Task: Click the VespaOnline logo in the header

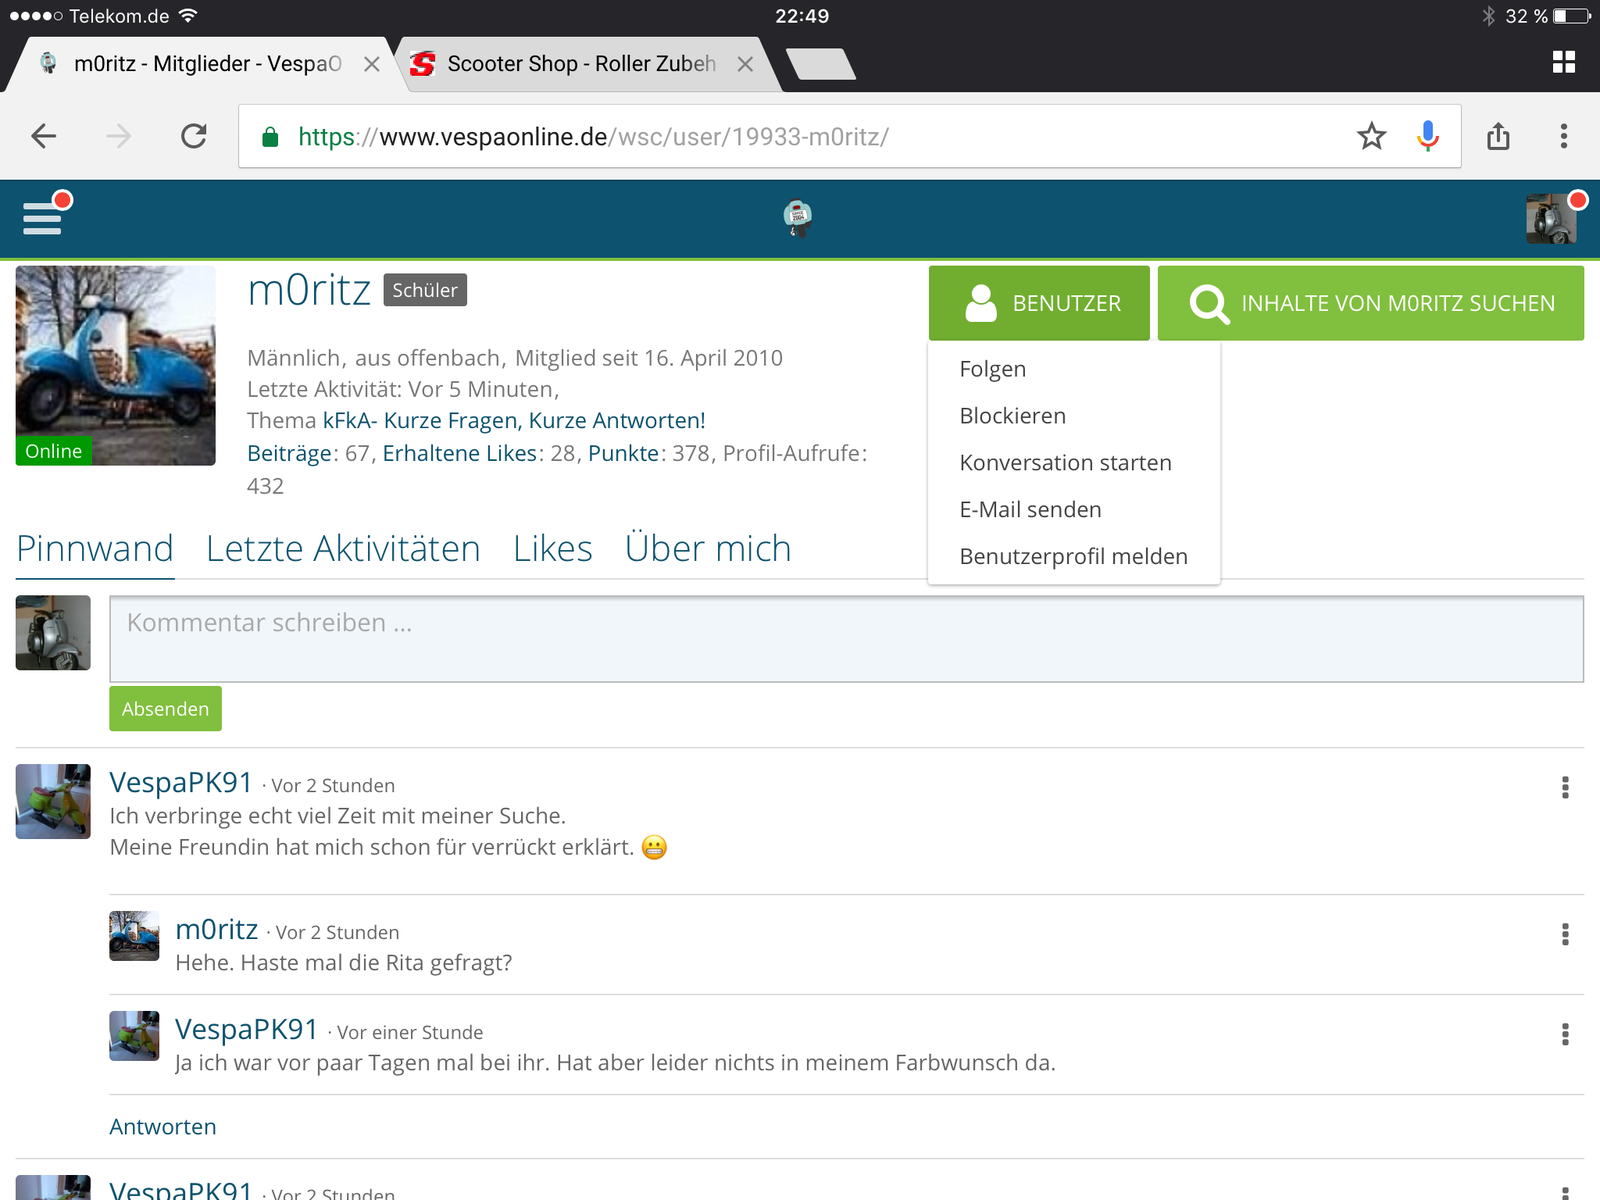Action: [x=797, y=218]
